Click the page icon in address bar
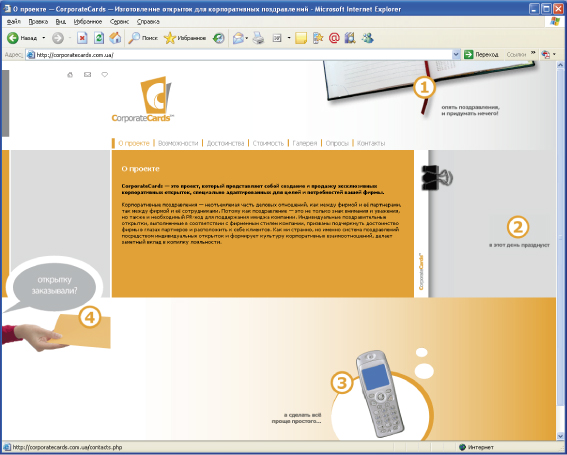Viewport: 567px width, 455px height. coord(31,55)
